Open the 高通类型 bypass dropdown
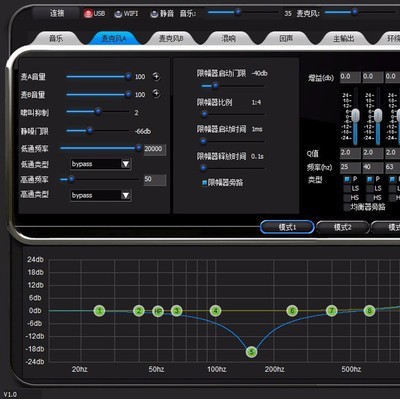Viewport: 400px width, 400px height. 101,195
